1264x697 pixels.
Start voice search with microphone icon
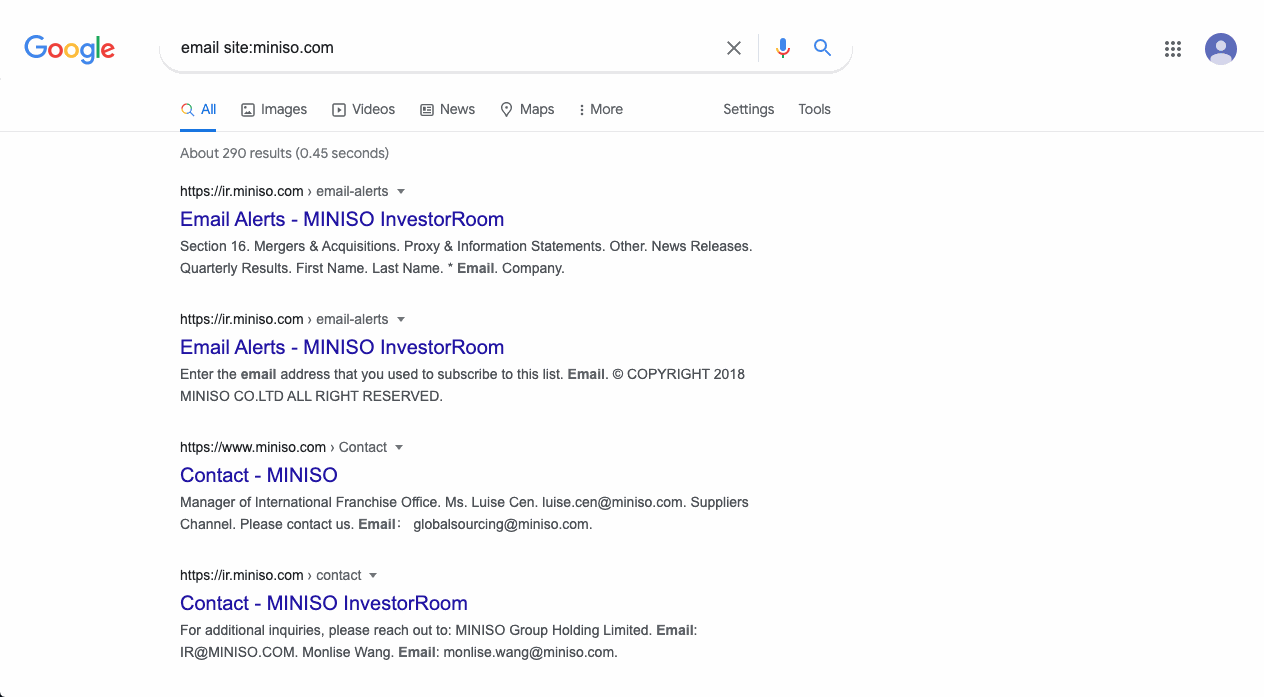[x=783, y=48]
